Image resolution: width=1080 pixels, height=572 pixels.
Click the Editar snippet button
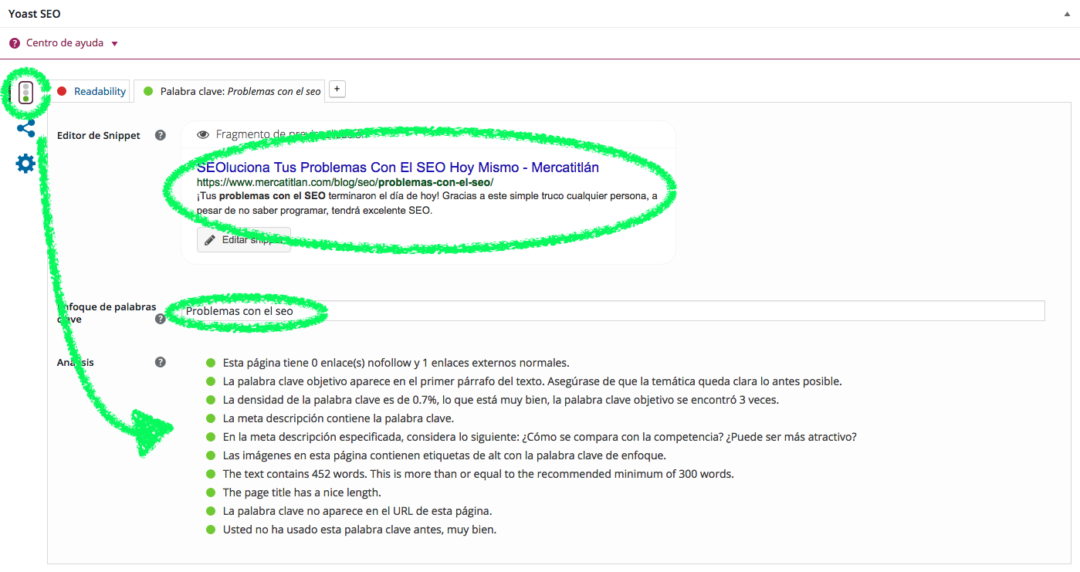[244, 240]
